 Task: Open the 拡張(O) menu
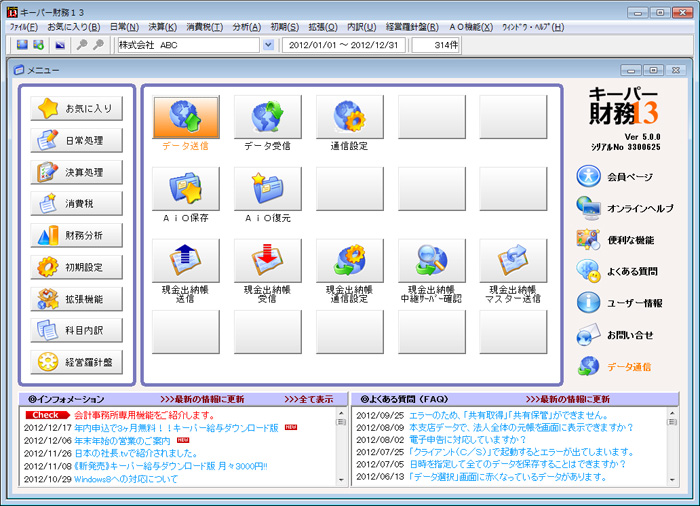[x=323, y=27]
